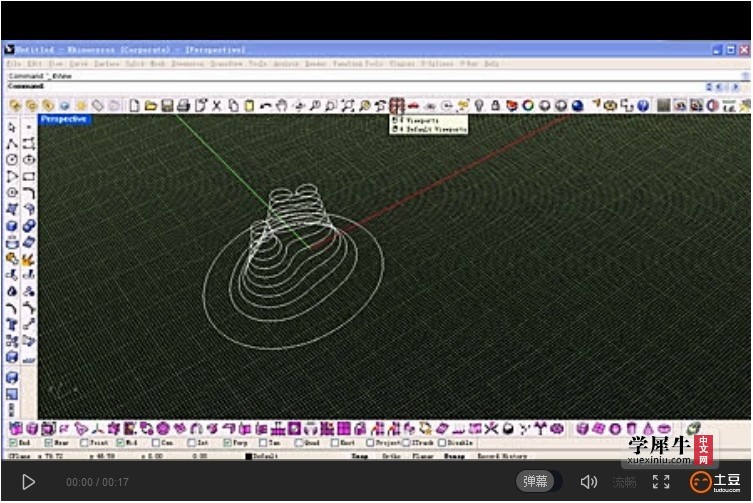Enable the Tan osnap checkbox
This screenshot has width=753, height=503.
(263, 442)
